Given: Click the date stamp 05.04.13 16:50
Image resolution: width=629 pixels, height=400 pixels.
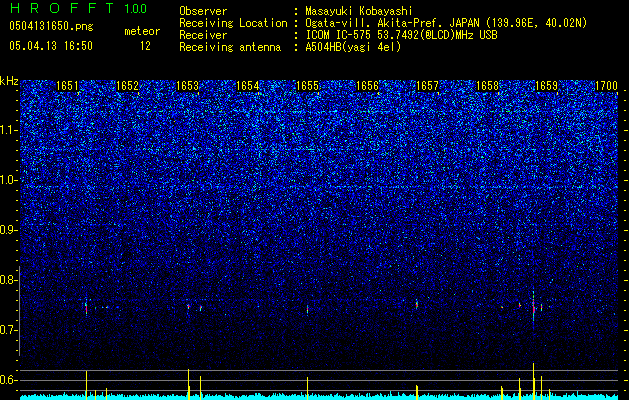Looking at the screenshot, I should pos(51,46).
